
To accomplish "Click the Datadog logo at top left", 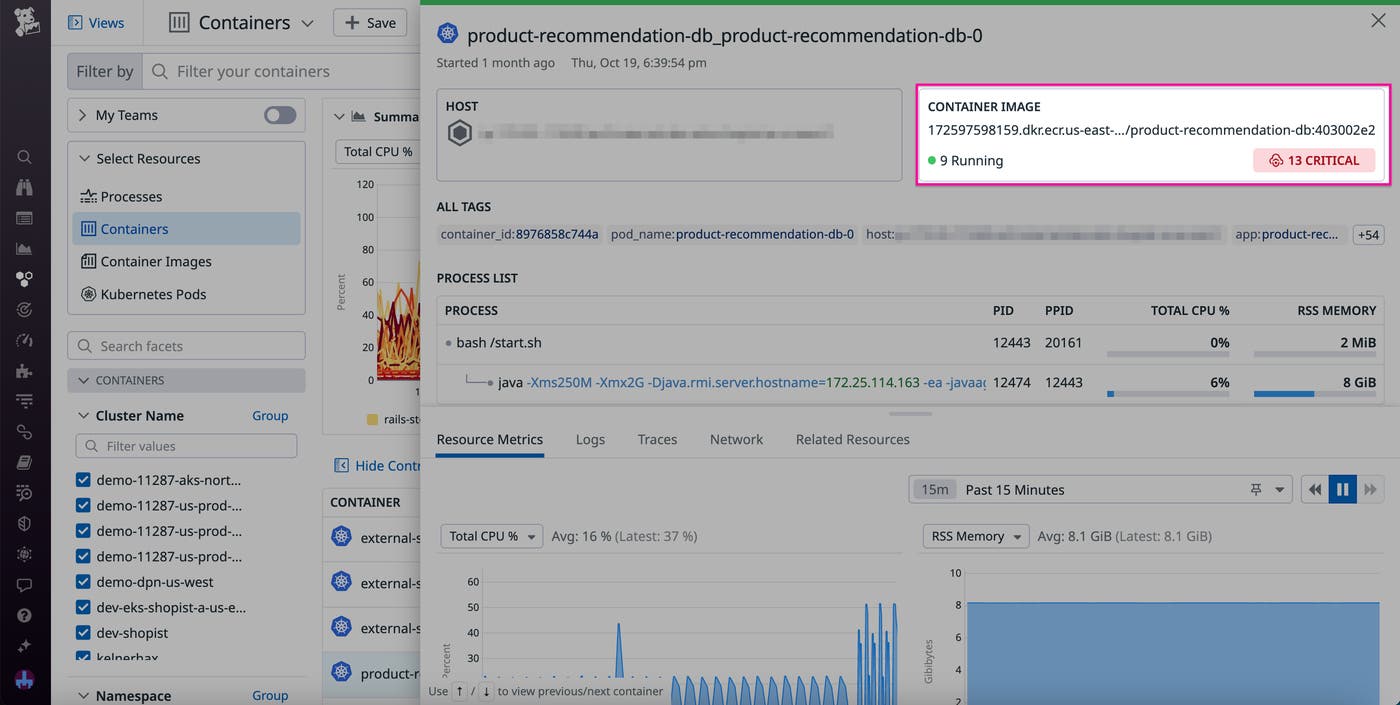I will point(25,22).
